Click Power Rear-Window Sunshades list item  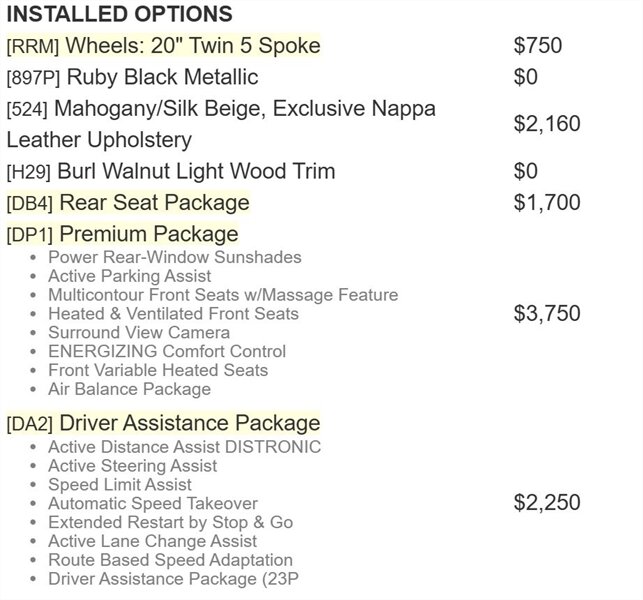point(174,257)
